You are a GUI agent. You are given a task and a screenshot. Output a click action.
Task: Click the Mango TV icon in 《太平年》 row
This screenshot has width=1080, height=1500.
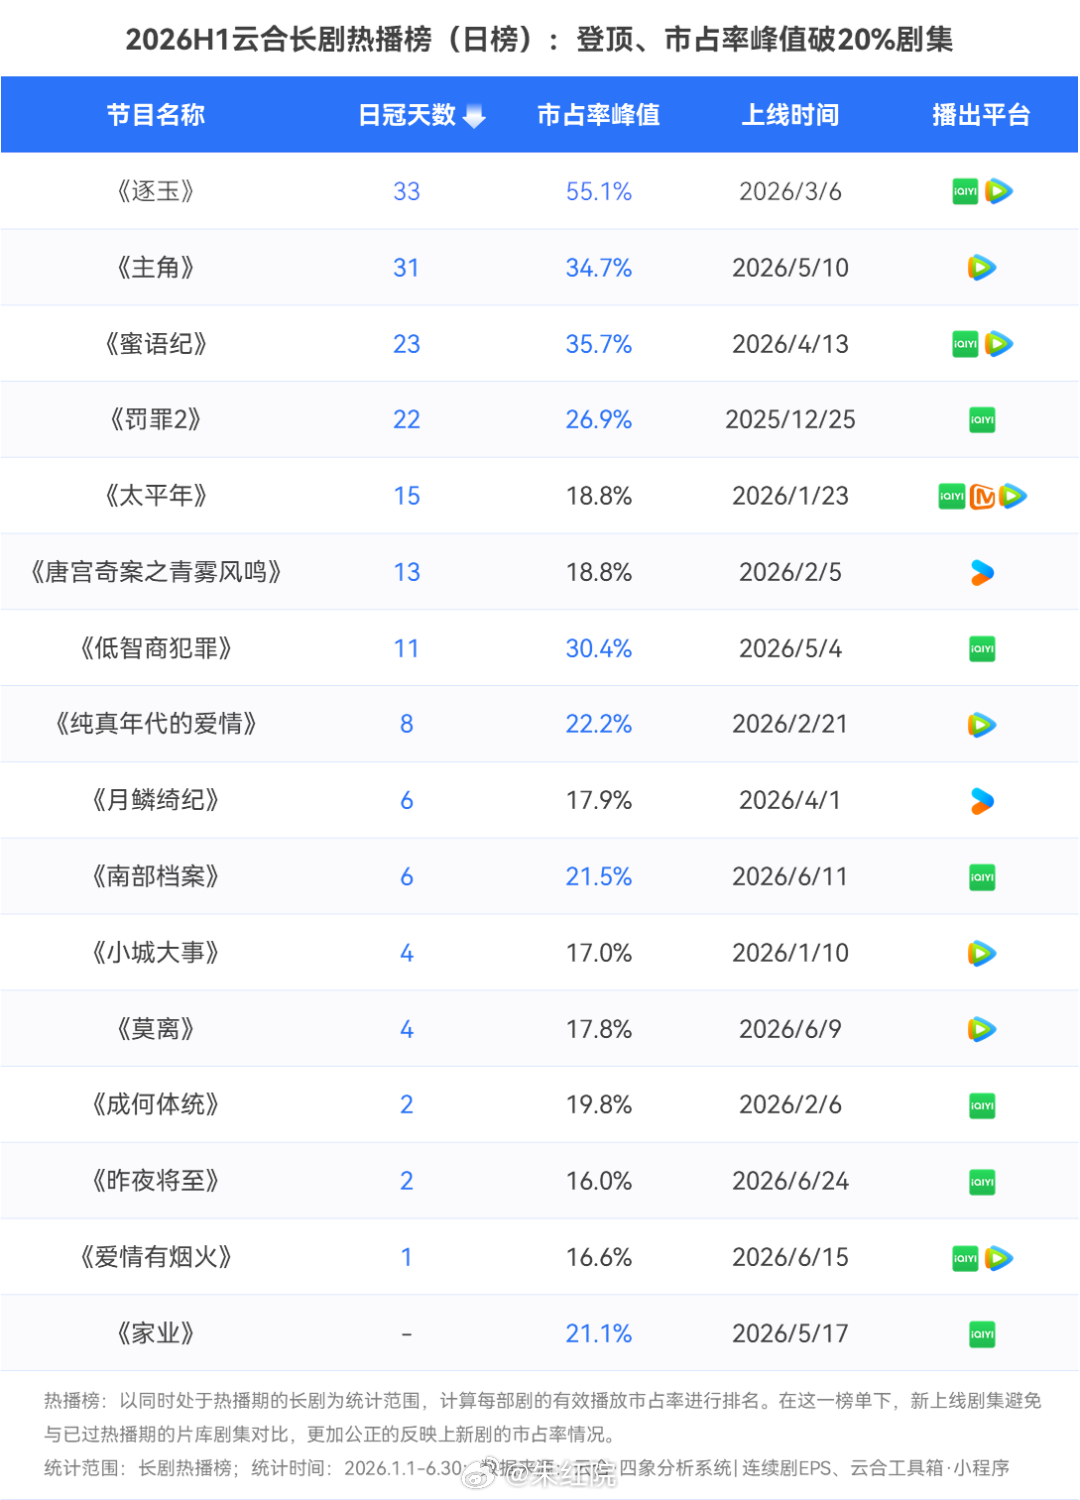pyautogui.click(x=983, y=496)
